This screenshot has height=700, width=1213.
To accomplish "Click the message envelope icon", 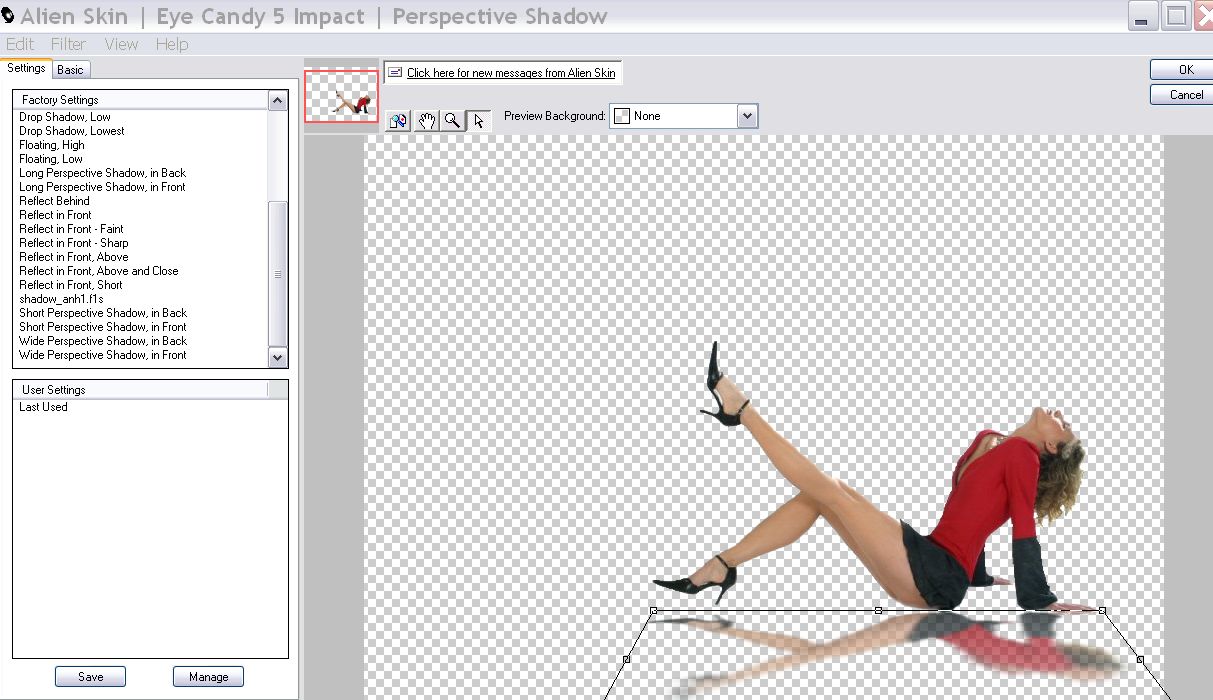I will point(395,73).
